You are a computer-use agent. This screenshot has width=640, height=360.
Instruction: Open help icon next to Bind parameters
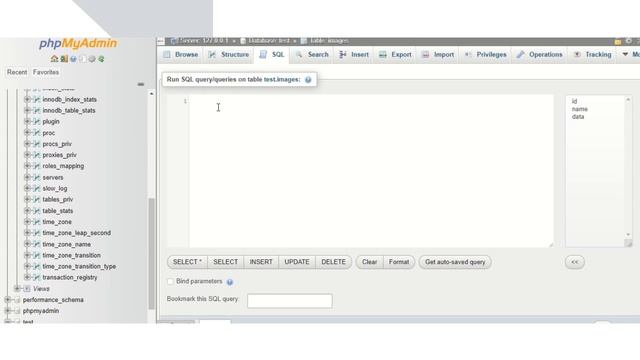click(230, 282)
